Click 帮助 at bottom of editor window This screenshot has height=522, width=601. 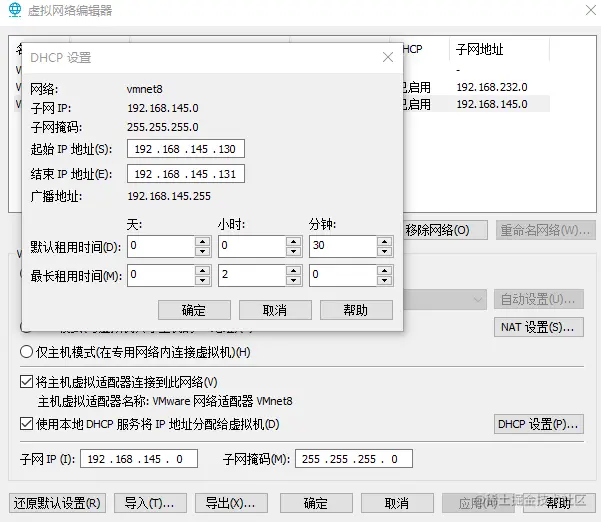559,503
